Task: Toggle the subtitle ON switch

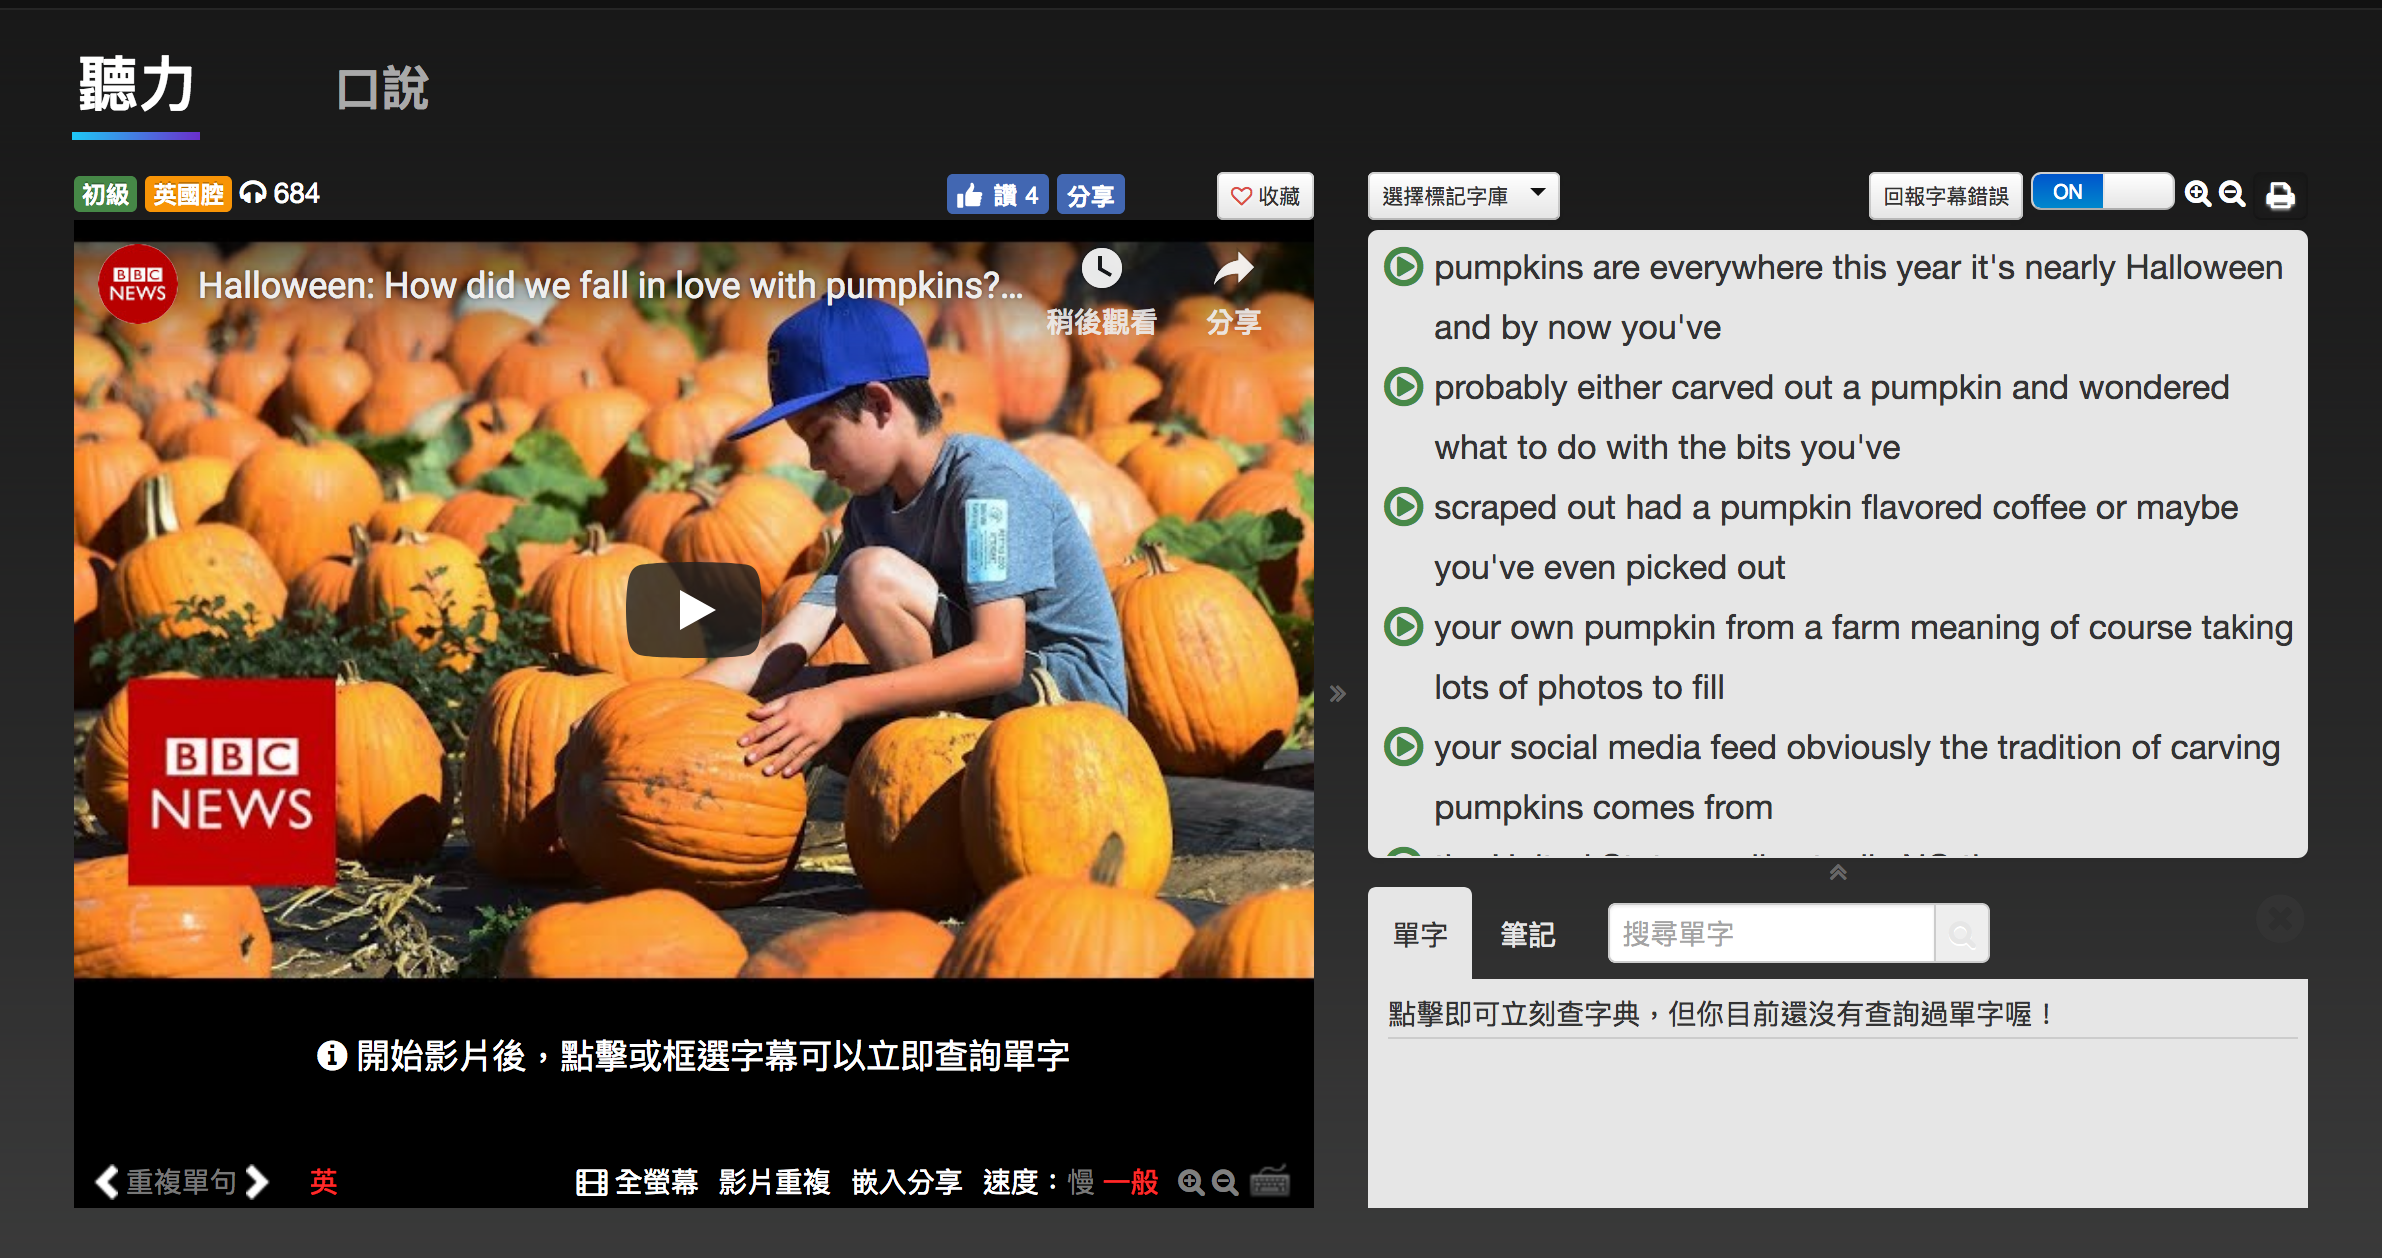Action: (2102, 191)
